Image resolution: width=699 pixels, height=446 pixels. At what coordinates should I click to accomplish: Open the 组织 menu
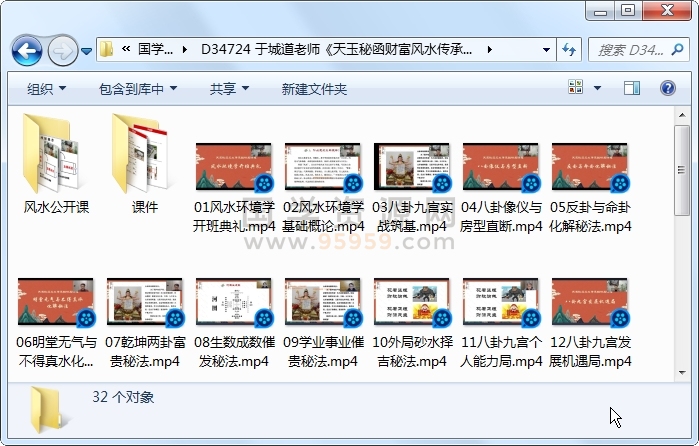point(46,89)
